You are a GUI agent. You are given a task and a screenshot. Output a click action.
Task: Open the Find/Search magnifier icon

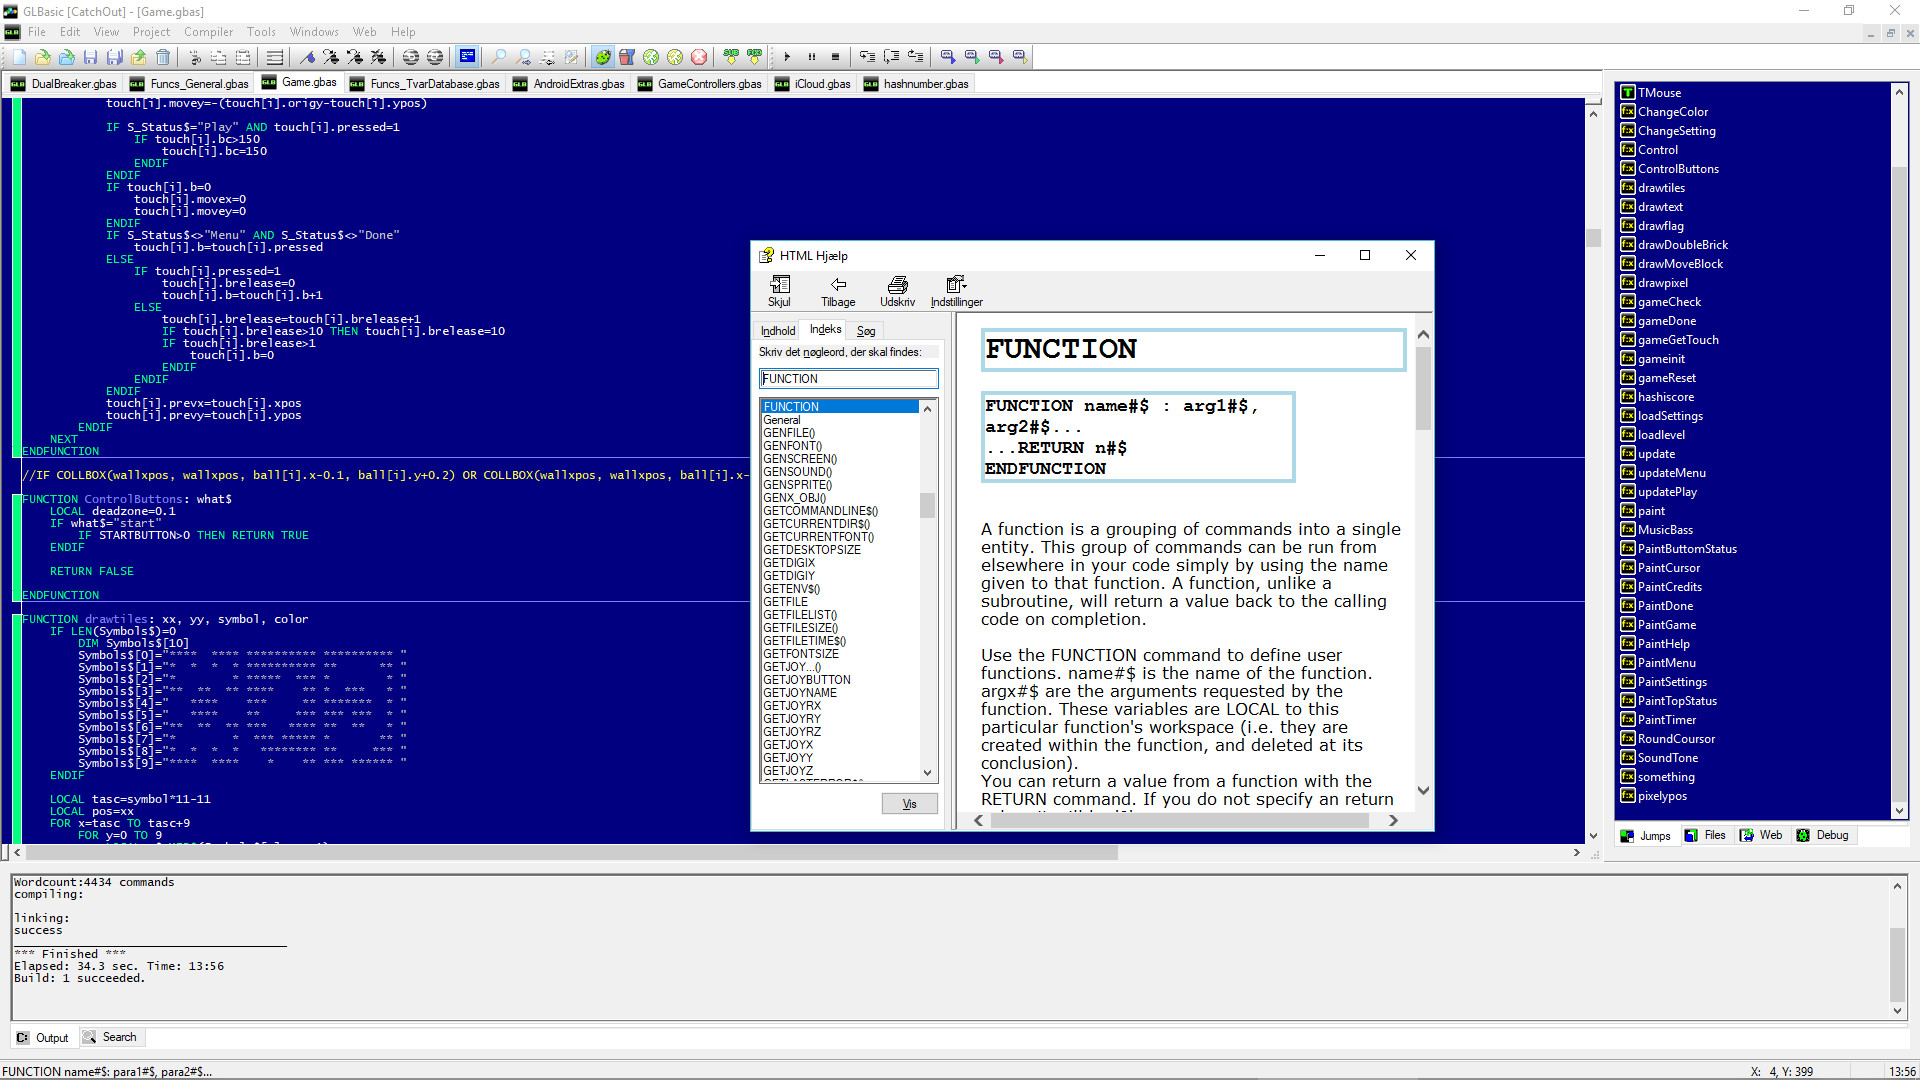coord(498,57)
